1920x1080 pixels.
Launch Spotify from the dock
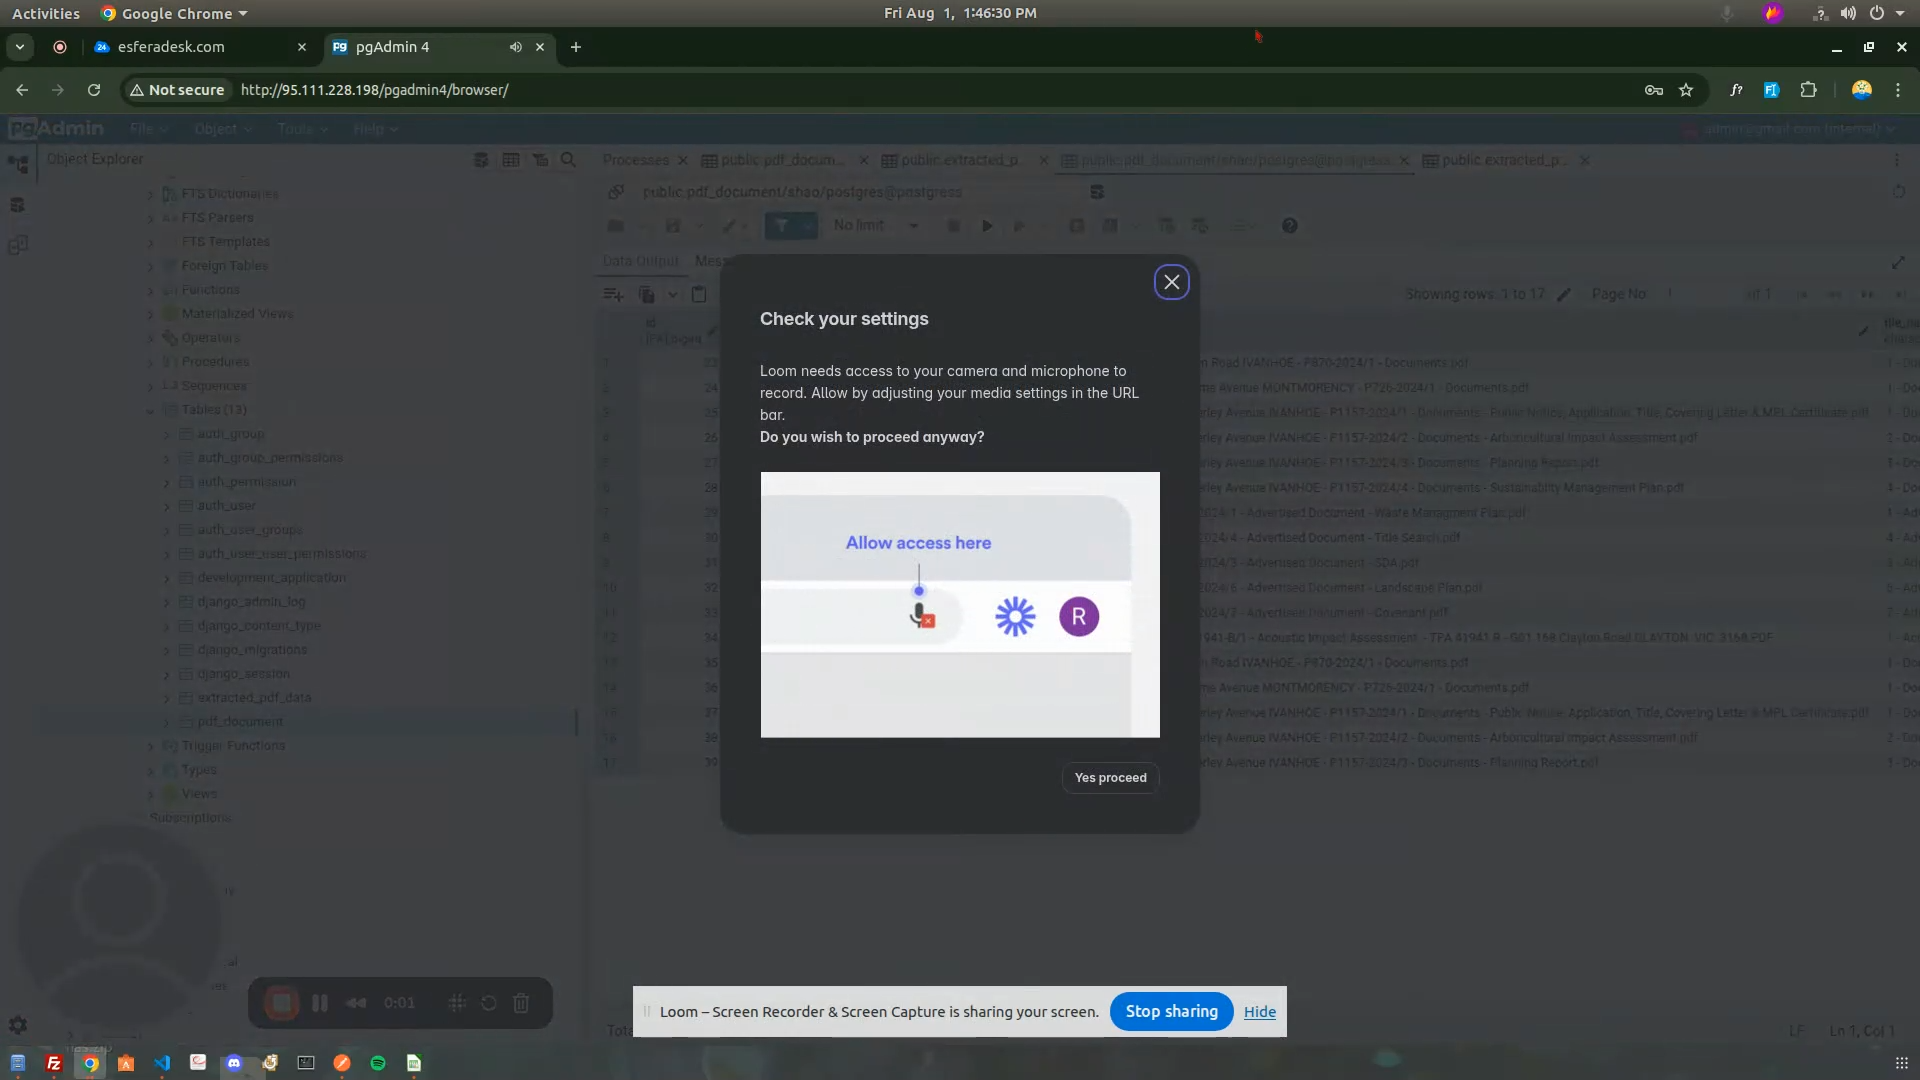(378, 1063)
